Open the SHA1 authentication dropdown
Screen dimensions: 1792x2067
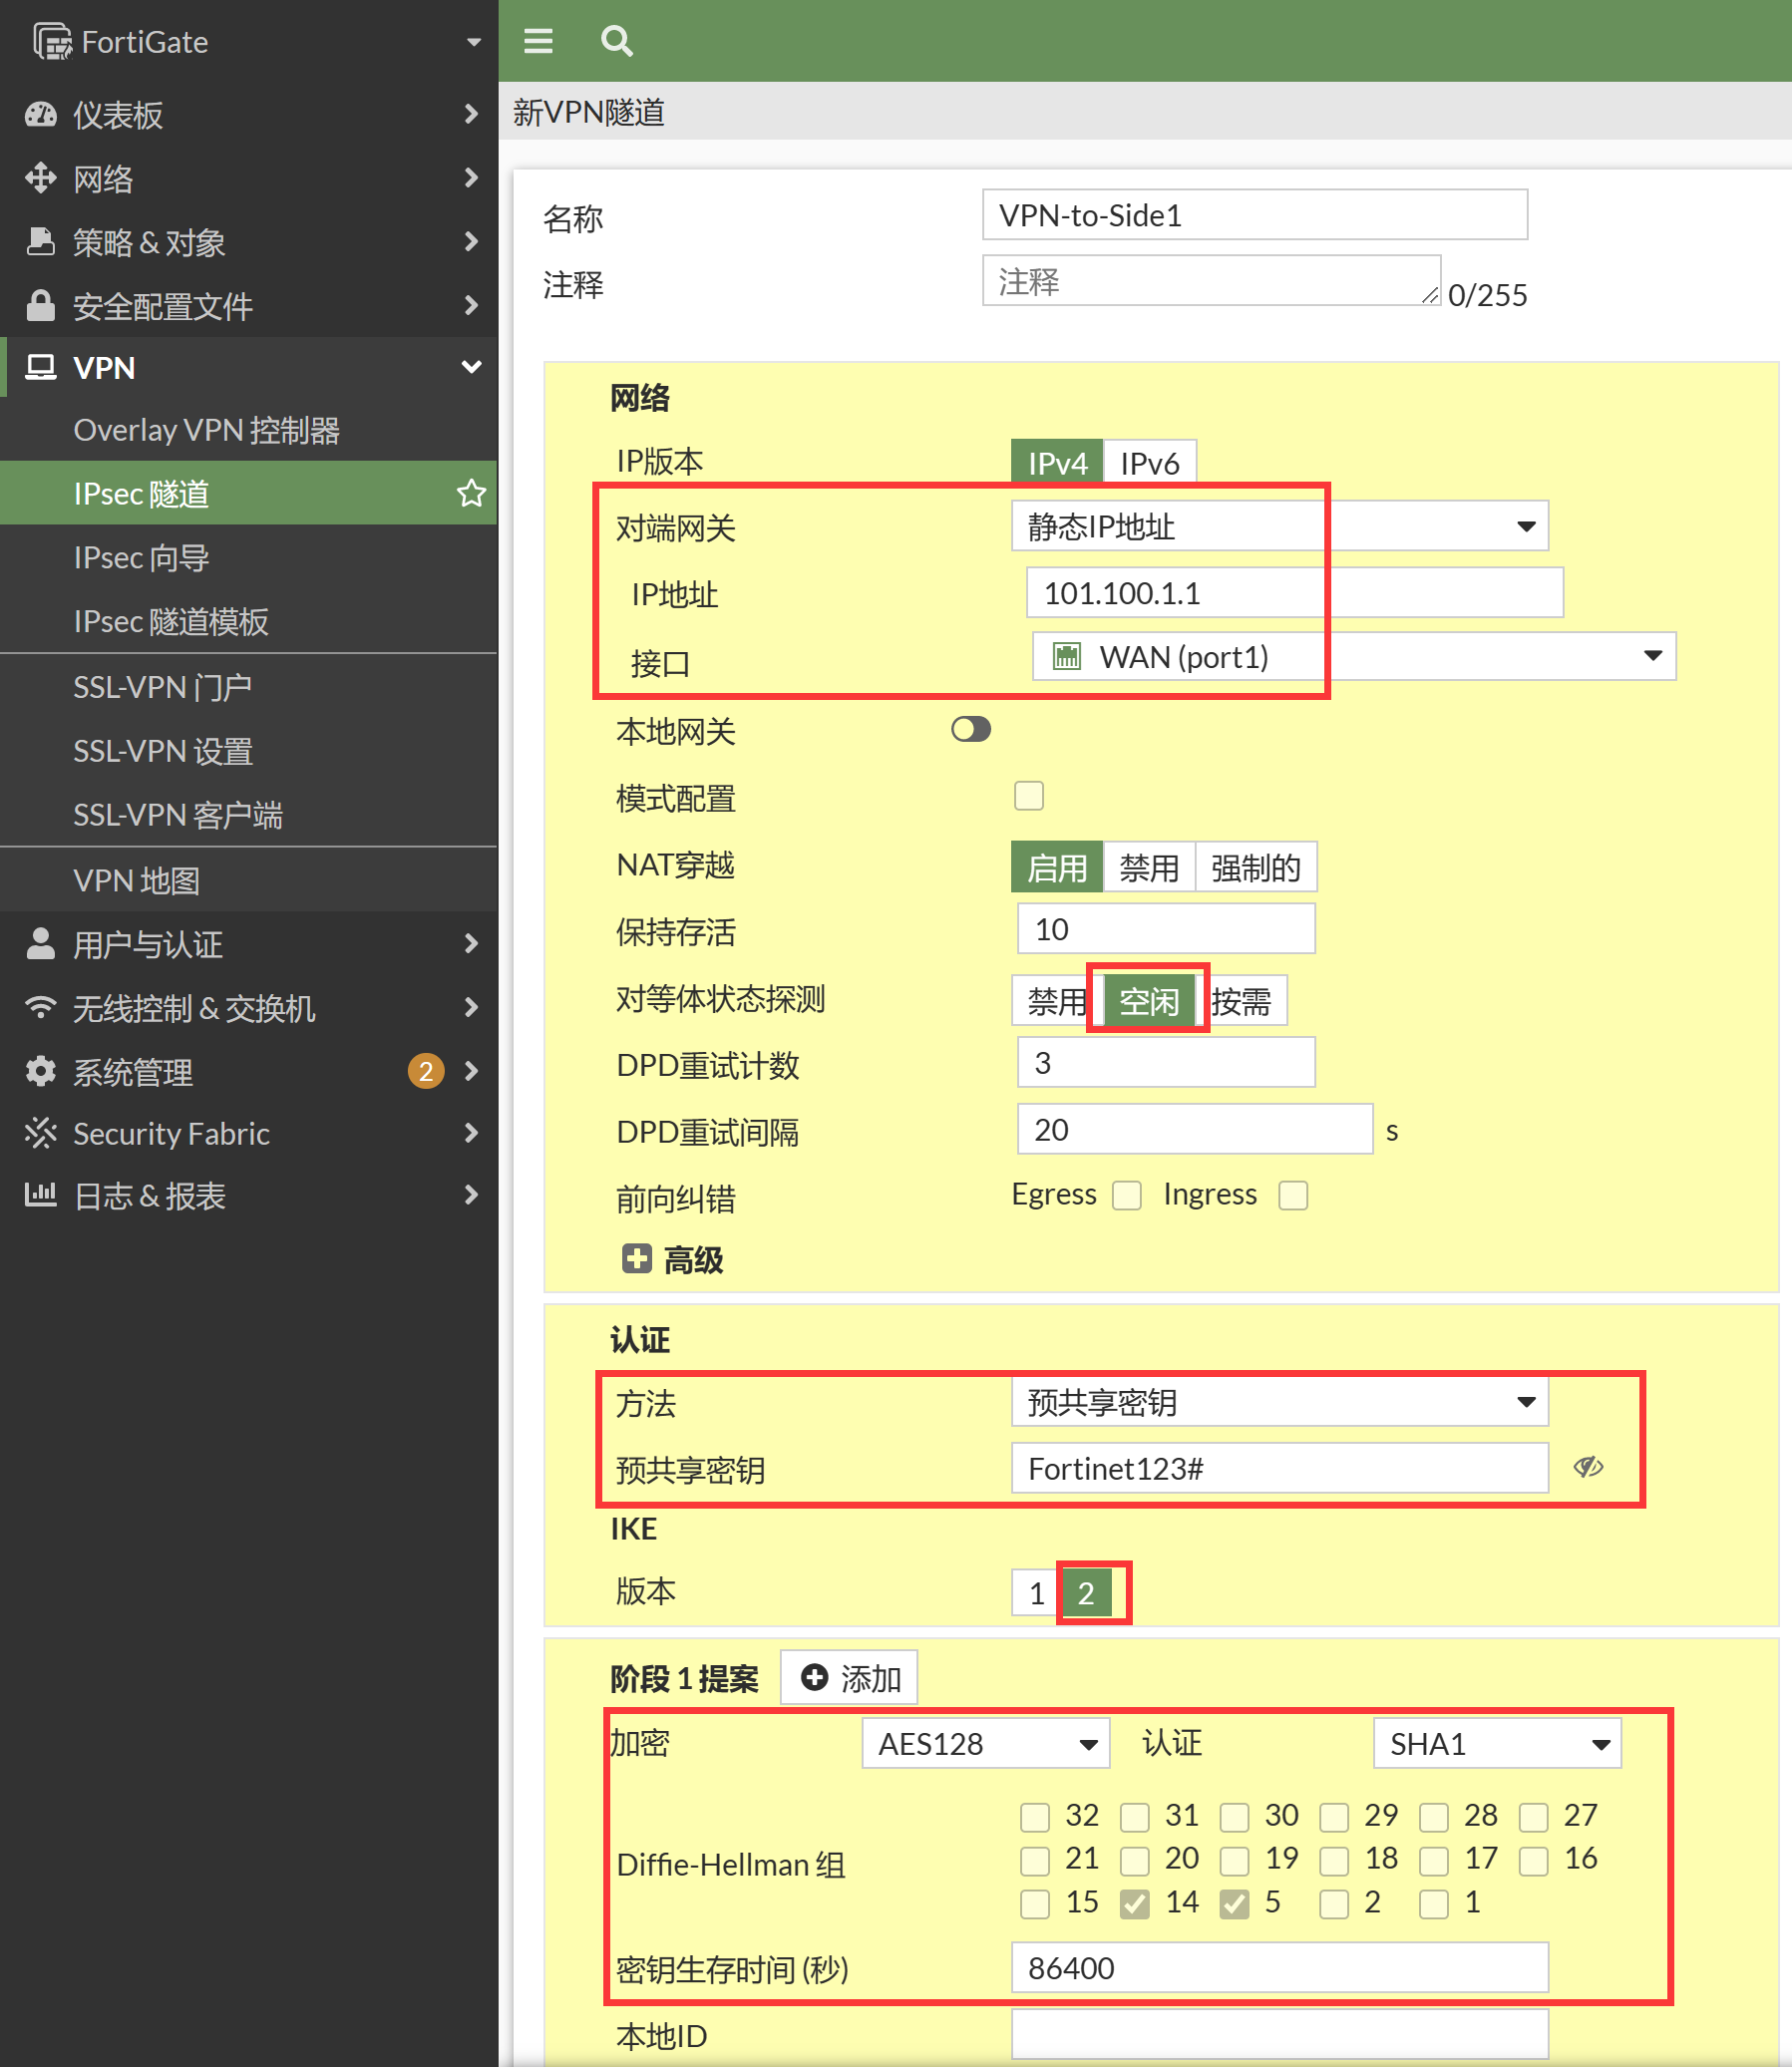pos(1497,1744)
